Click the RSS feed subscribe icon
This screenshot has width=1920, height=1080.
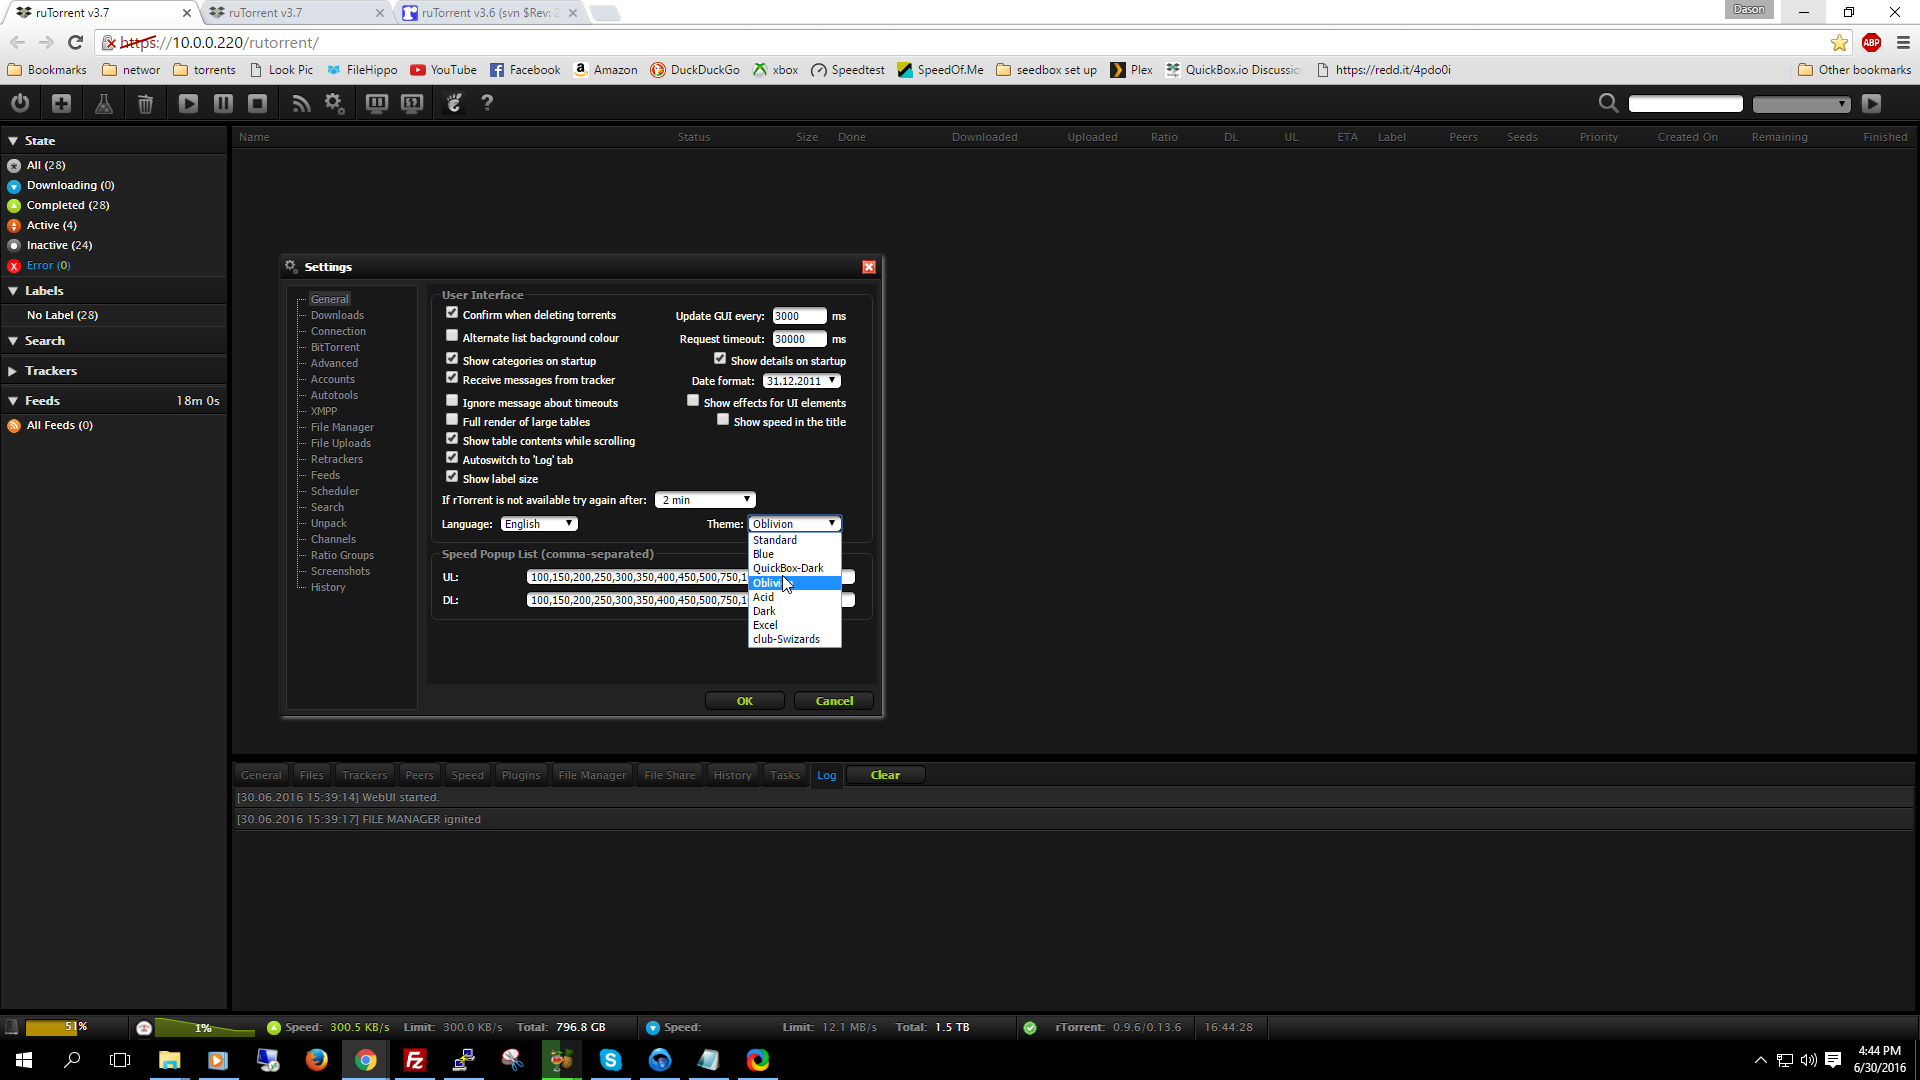pyautogui.click(x=299, y=103)
